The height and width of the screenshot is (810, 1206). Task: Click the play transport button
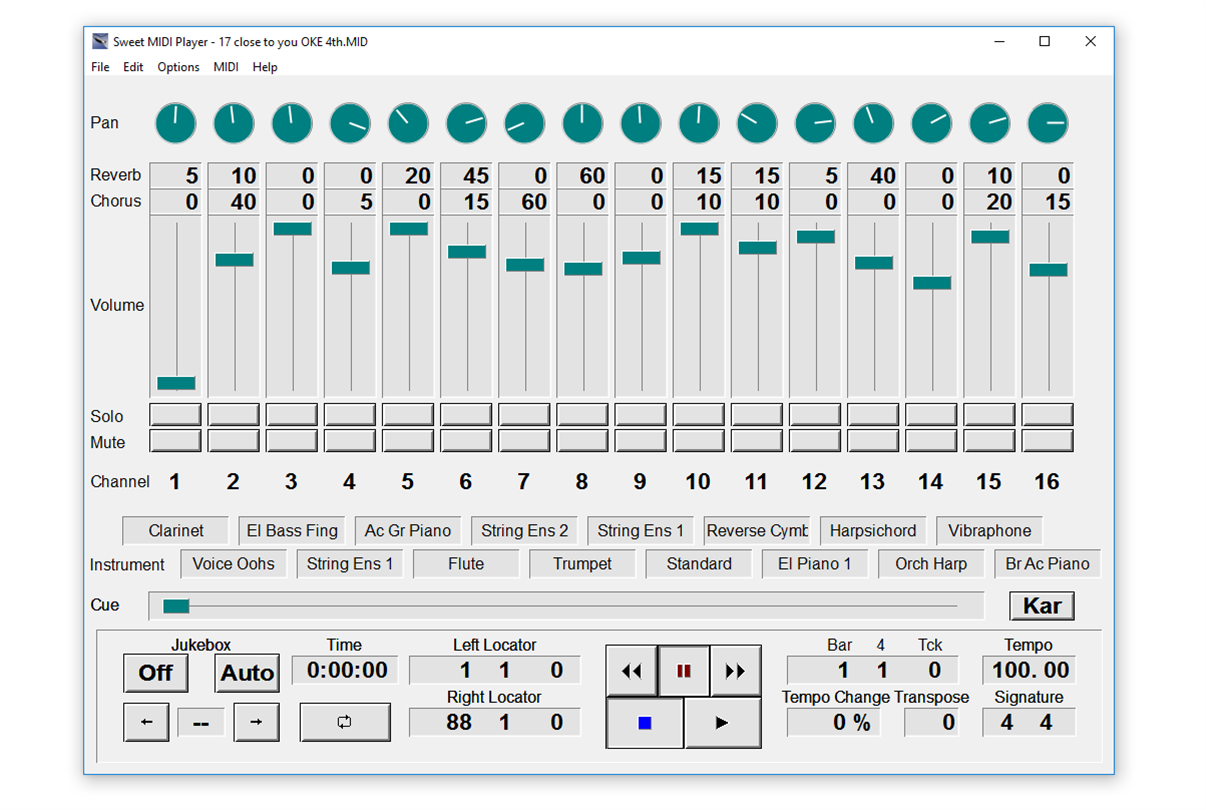click(x=723, y=723)
